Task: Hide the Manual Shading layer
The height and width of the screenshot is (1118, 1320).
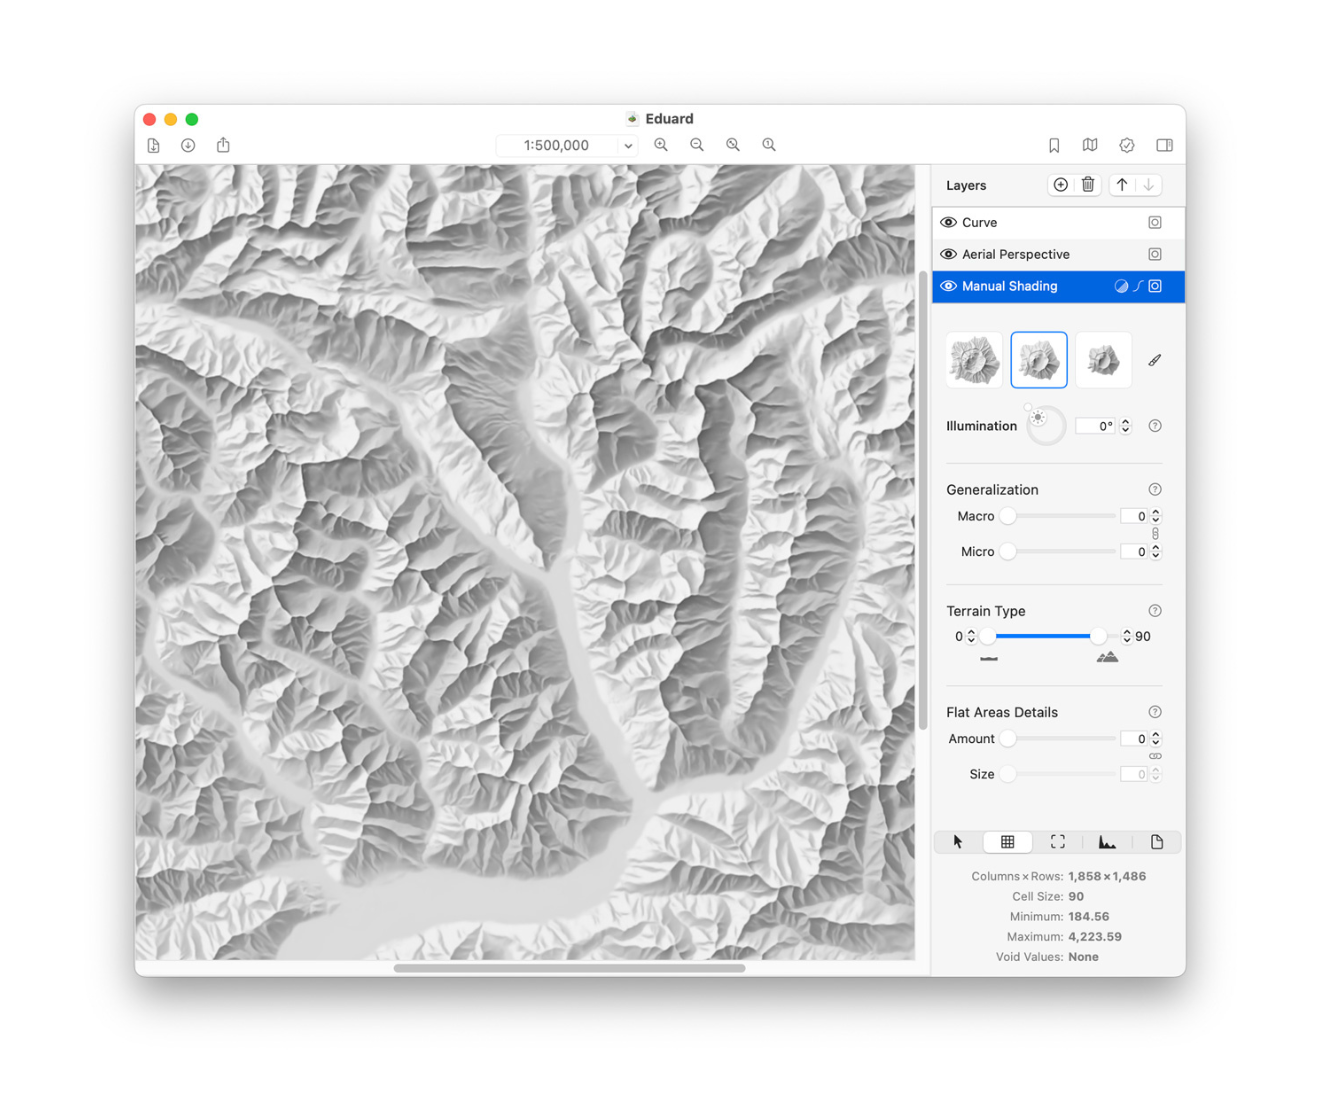Action: [948, 287]
